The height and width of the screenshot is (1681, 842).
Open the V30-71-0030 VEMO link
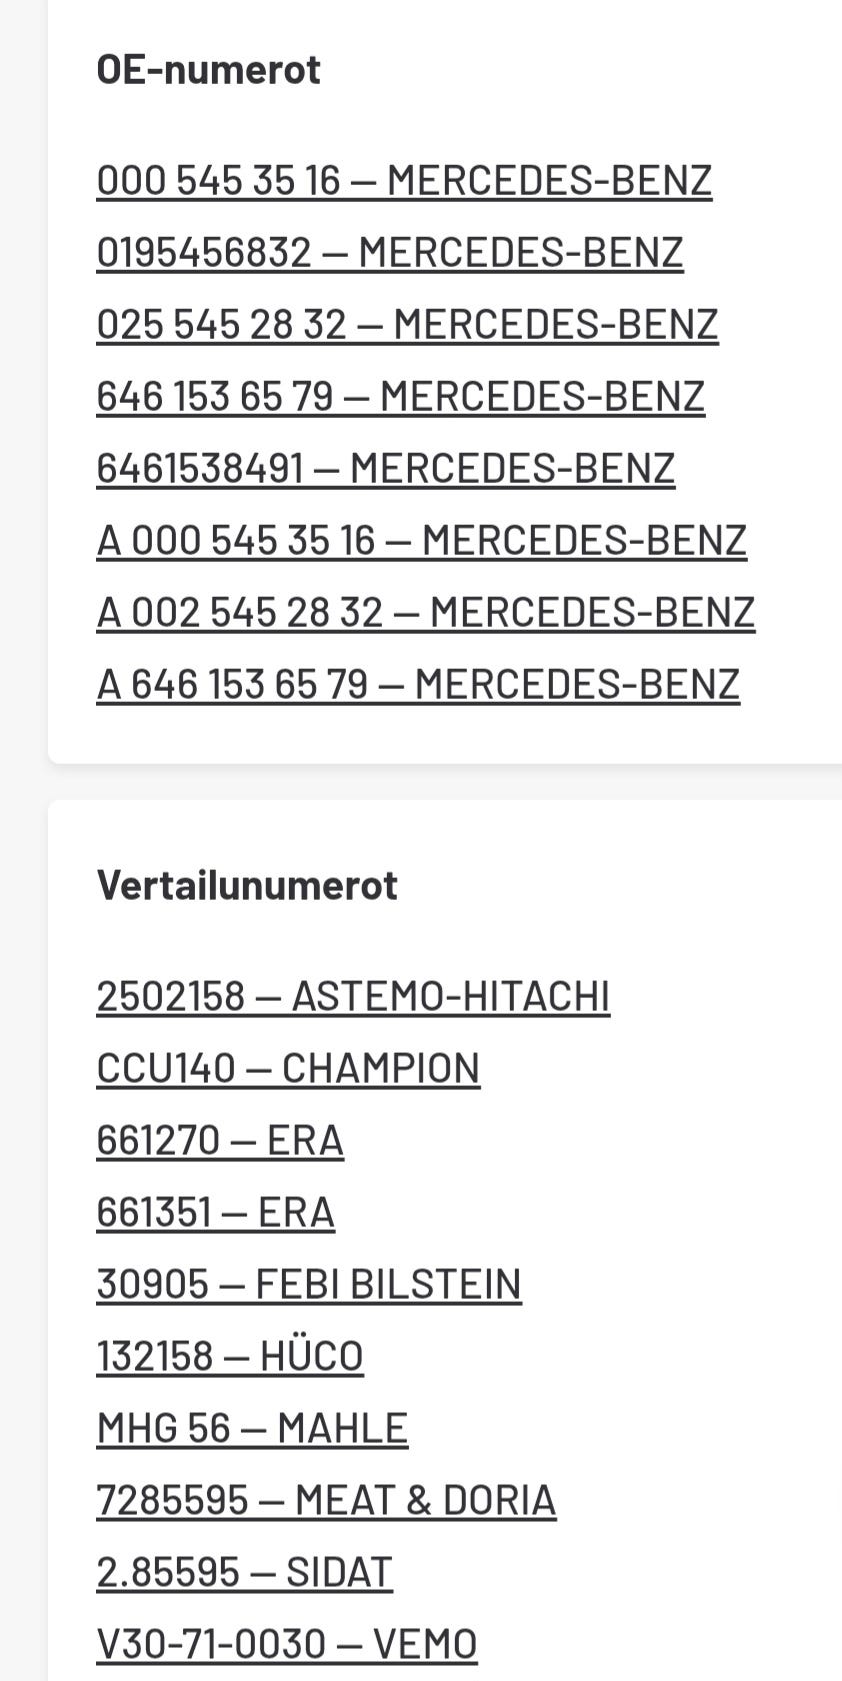coord(287,1645)
